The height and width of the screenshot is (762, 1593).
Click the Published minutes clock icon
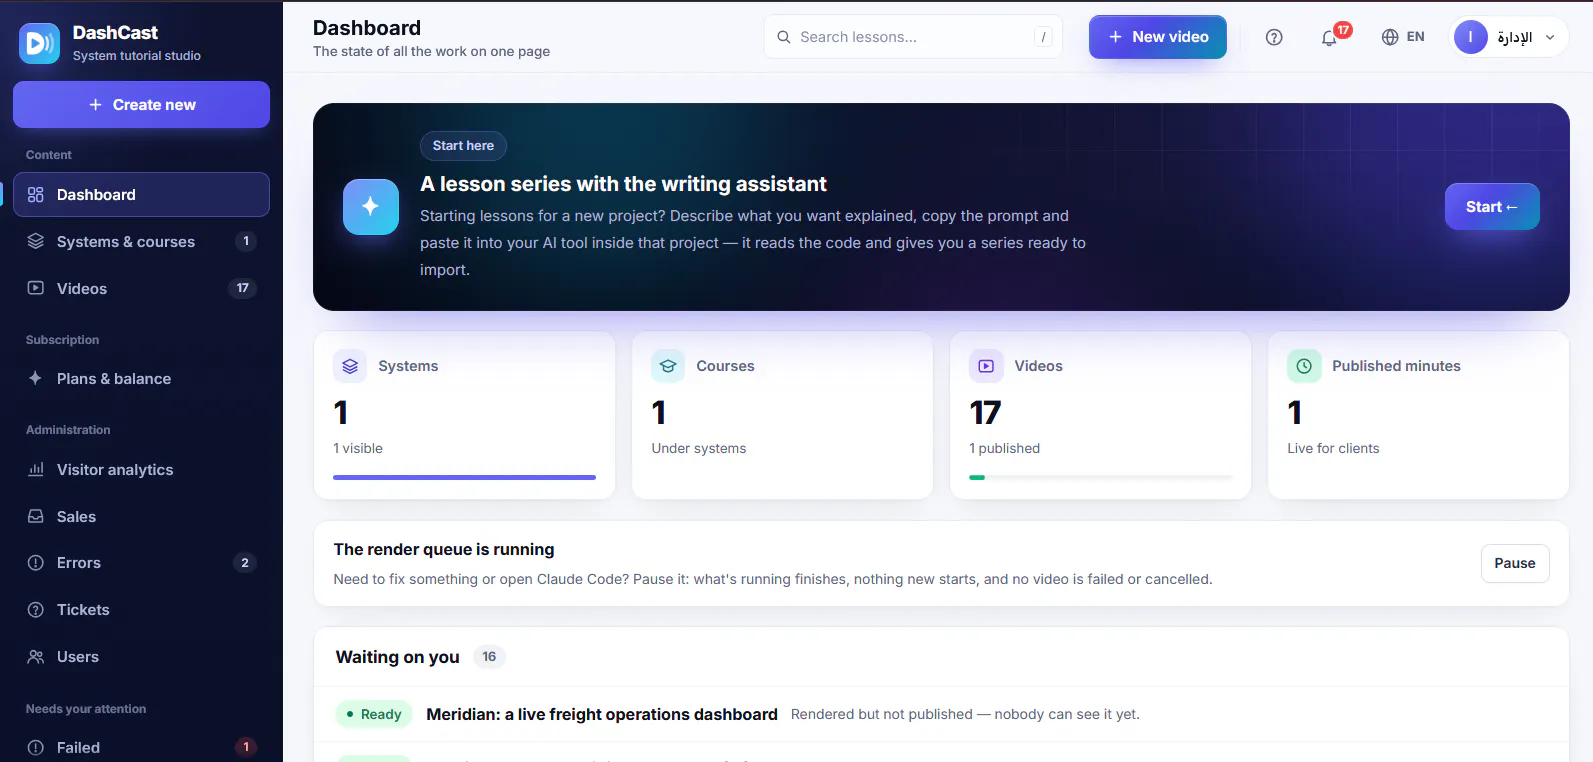tap(1304, 366)
